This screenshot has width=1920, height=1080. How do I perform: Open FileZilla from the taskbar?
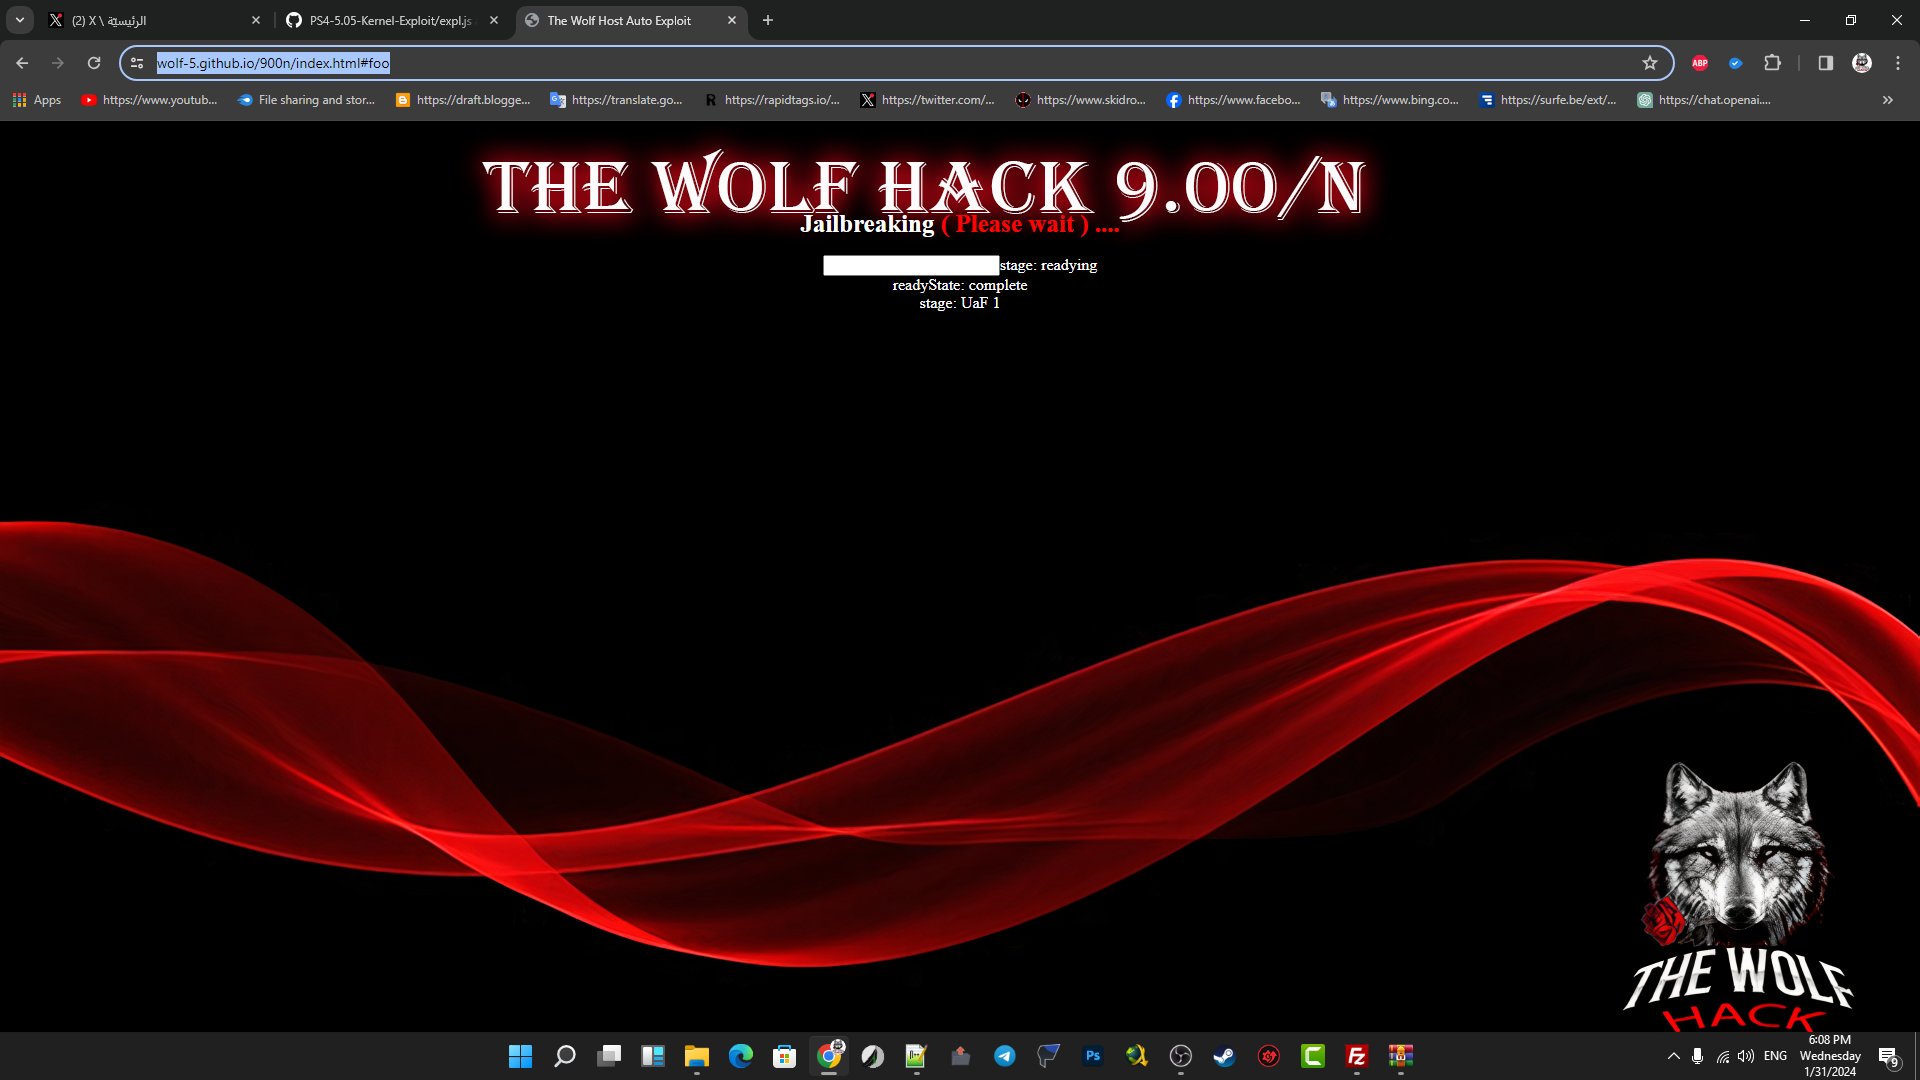pyautogui.click(x=1356, y=1056)
